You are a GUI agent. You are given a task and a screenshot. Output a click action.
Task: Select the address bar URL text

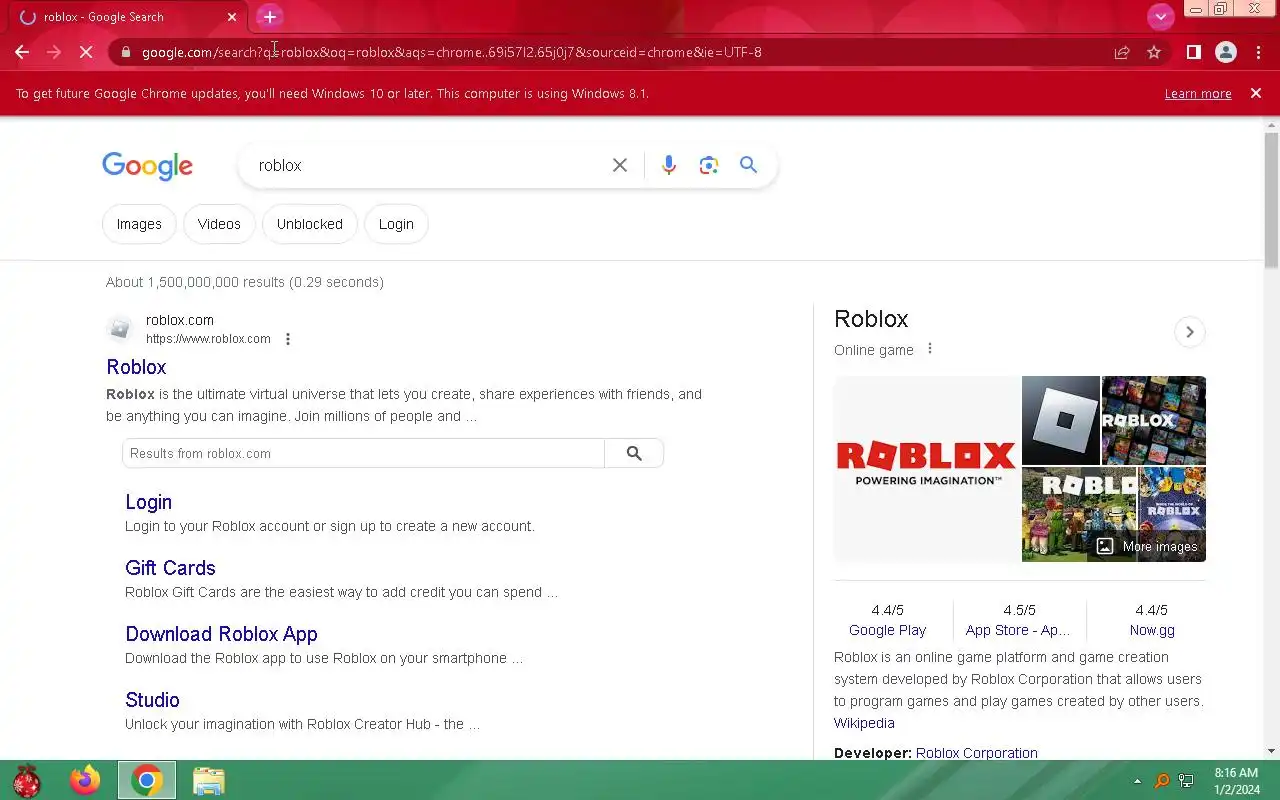pyautogui.click(x=451, y=52)
